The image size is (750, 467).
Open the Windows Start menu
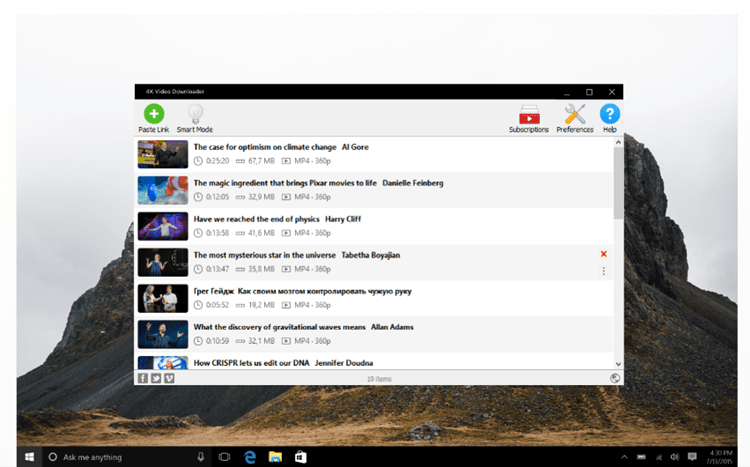click(30, 457)
